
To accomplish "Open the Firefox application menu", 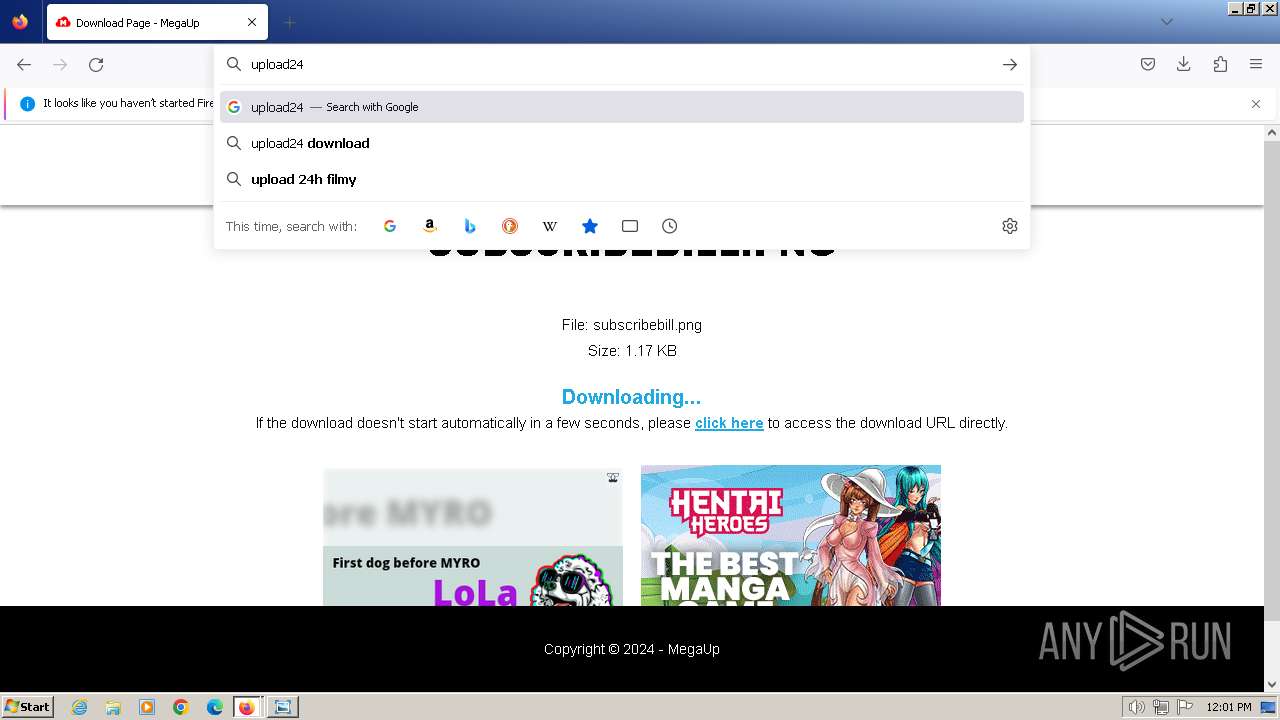I will pyautogui.click(x=1256, y=64).
